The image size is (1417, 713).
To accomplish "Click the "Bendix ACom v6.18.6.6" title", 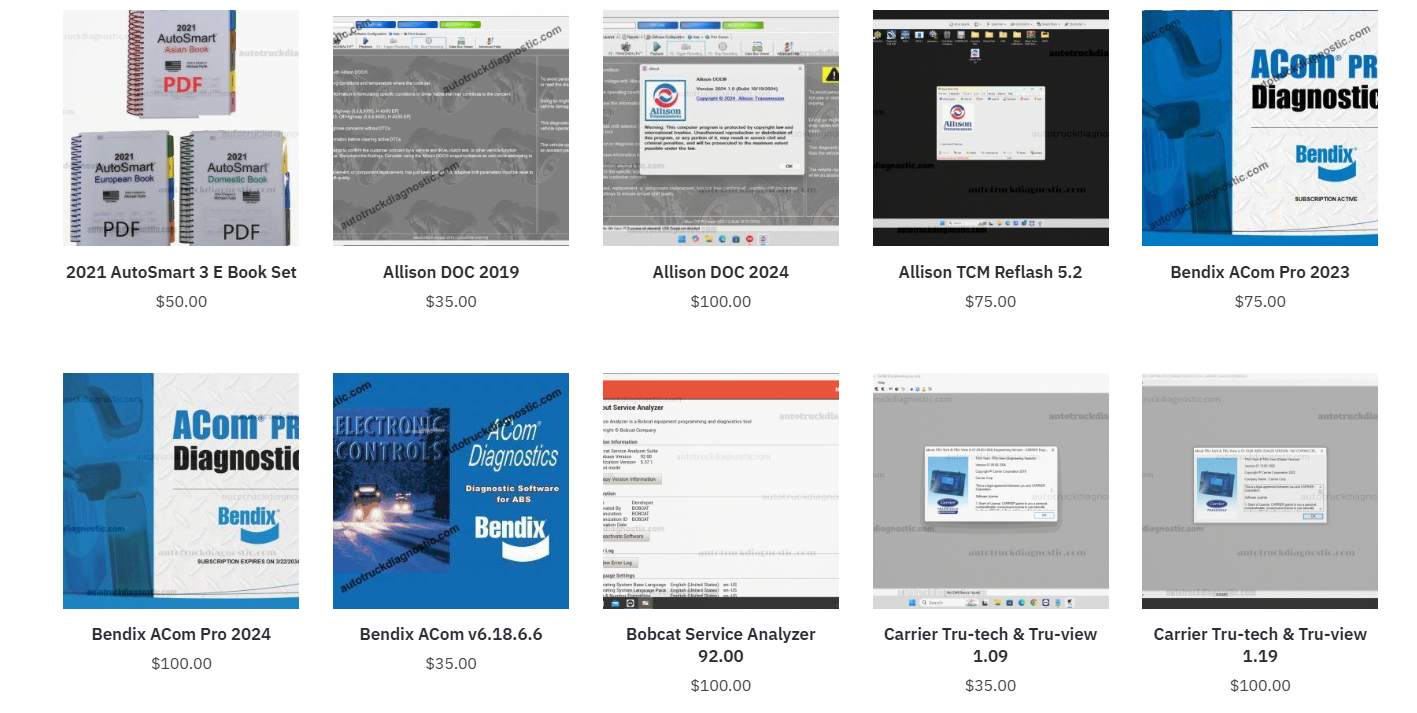I will click(451, 634).
